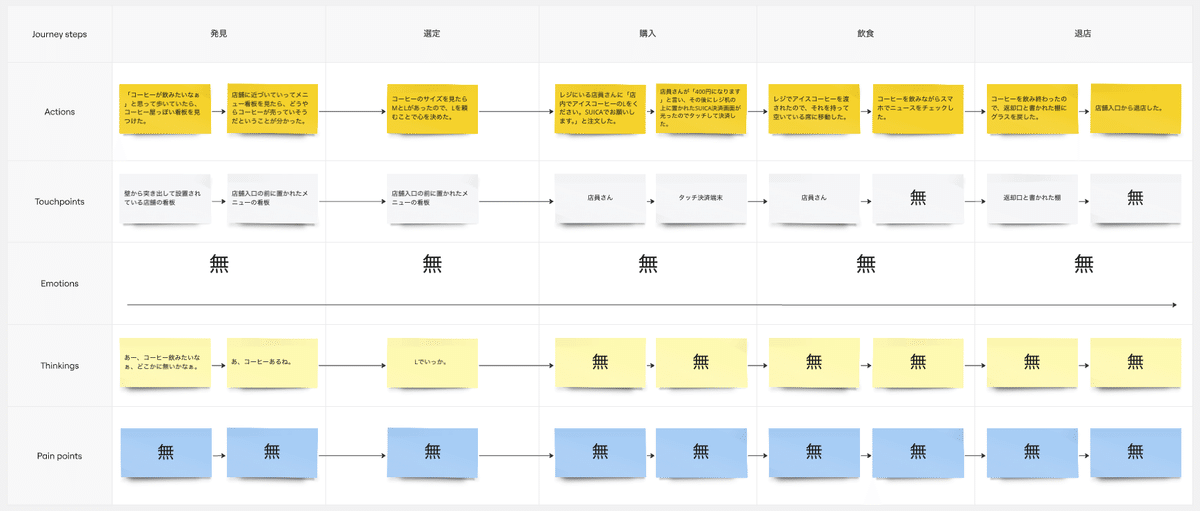Select action note starting コーヒーを飲み終わったので

tap(1033, 108)
